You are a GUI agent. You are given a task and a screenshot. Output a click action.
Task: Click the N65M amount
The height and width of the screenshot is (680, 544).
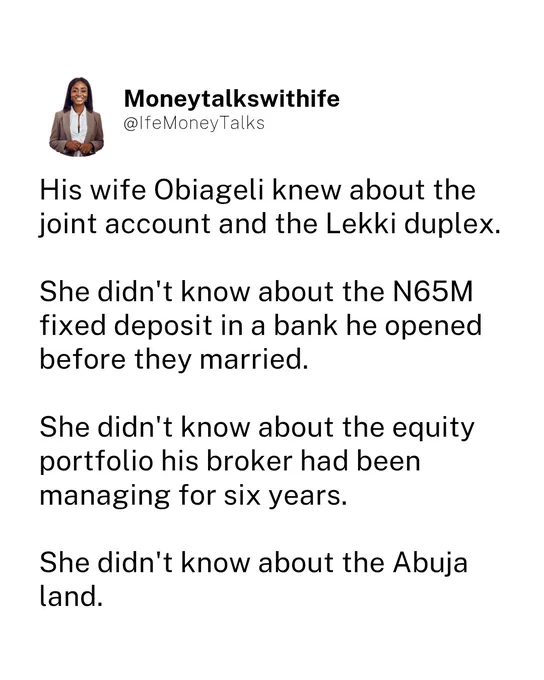point(433,291)
